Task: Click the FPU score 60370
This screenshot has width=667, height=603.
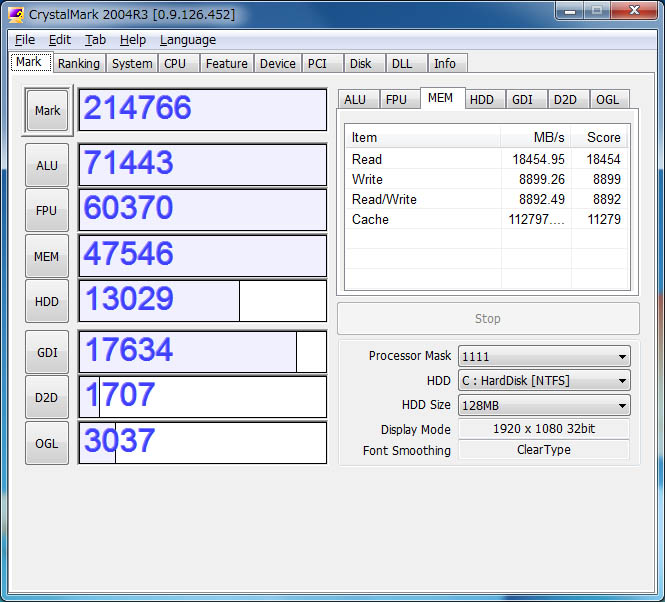Action: pos(203,210)
